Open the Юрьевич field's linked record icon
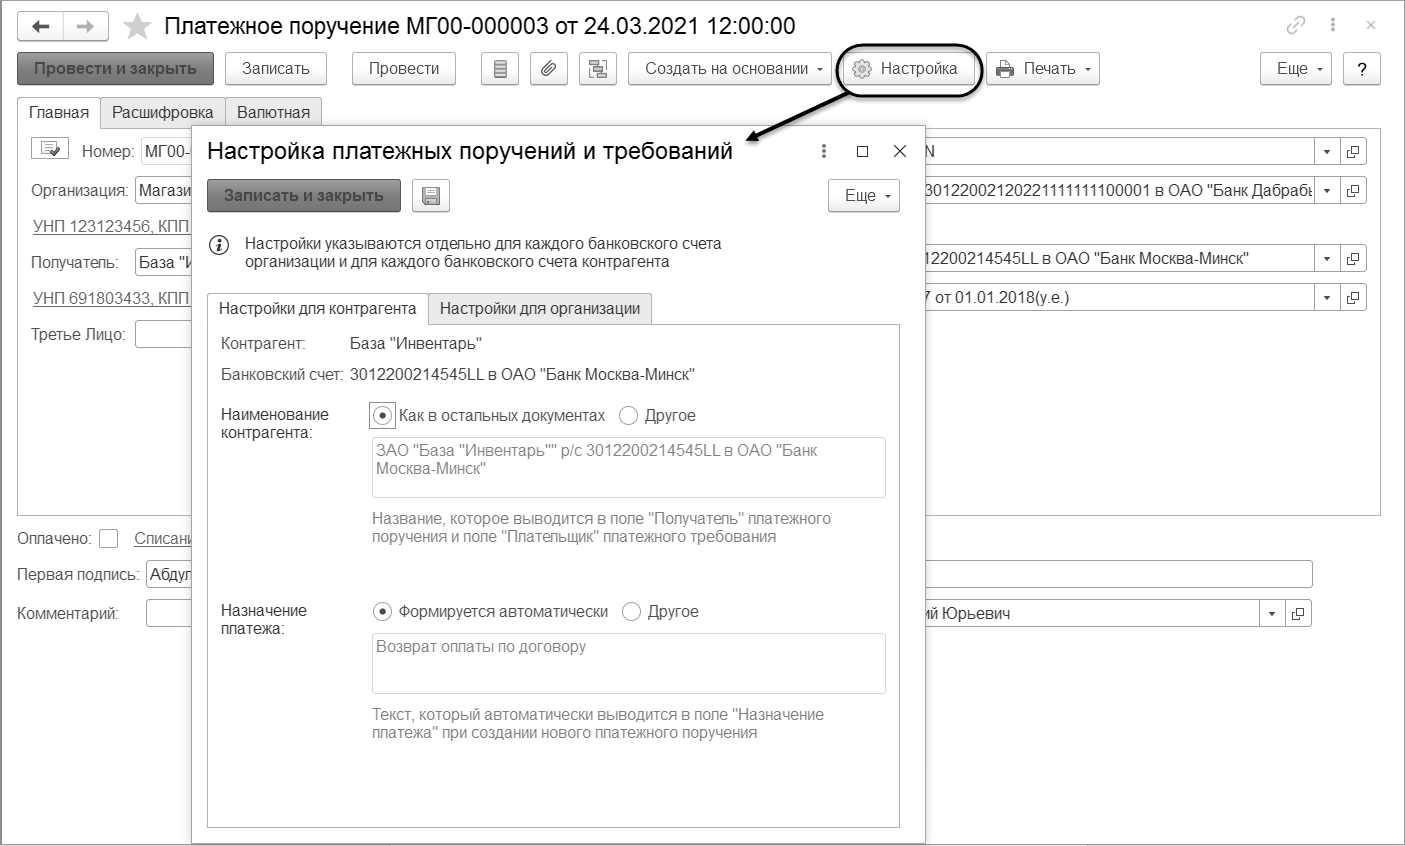1405x846 pixels. tap(1298, 613)
